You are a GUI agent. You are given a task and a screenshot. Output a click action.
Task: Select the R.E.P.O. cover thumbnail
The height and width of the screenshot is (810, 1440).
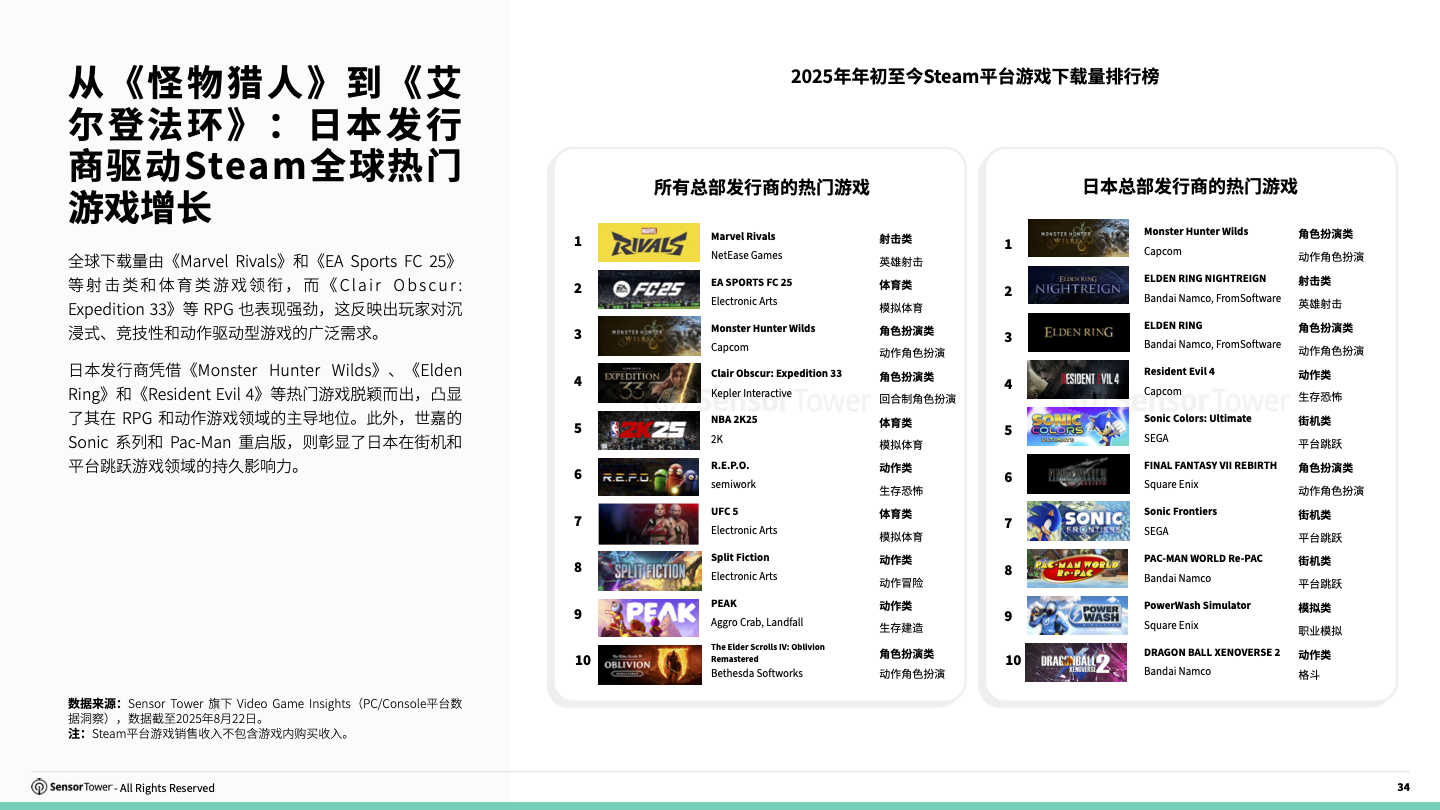(649, 477)
